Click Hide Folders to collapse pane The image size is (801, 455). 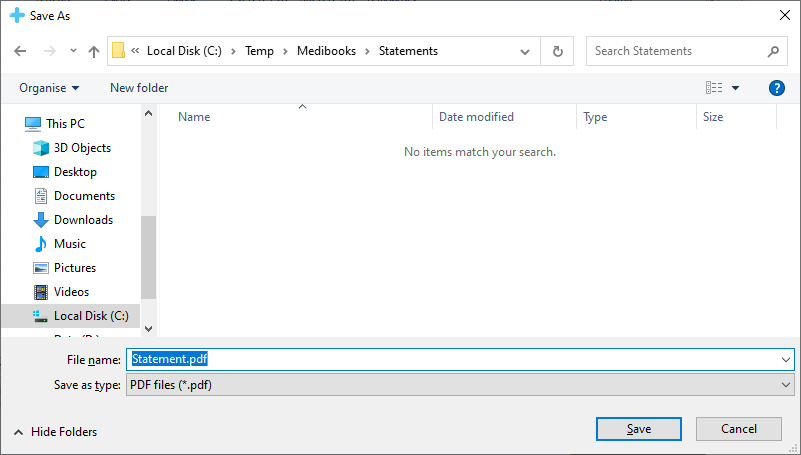[x=56, y=432]
